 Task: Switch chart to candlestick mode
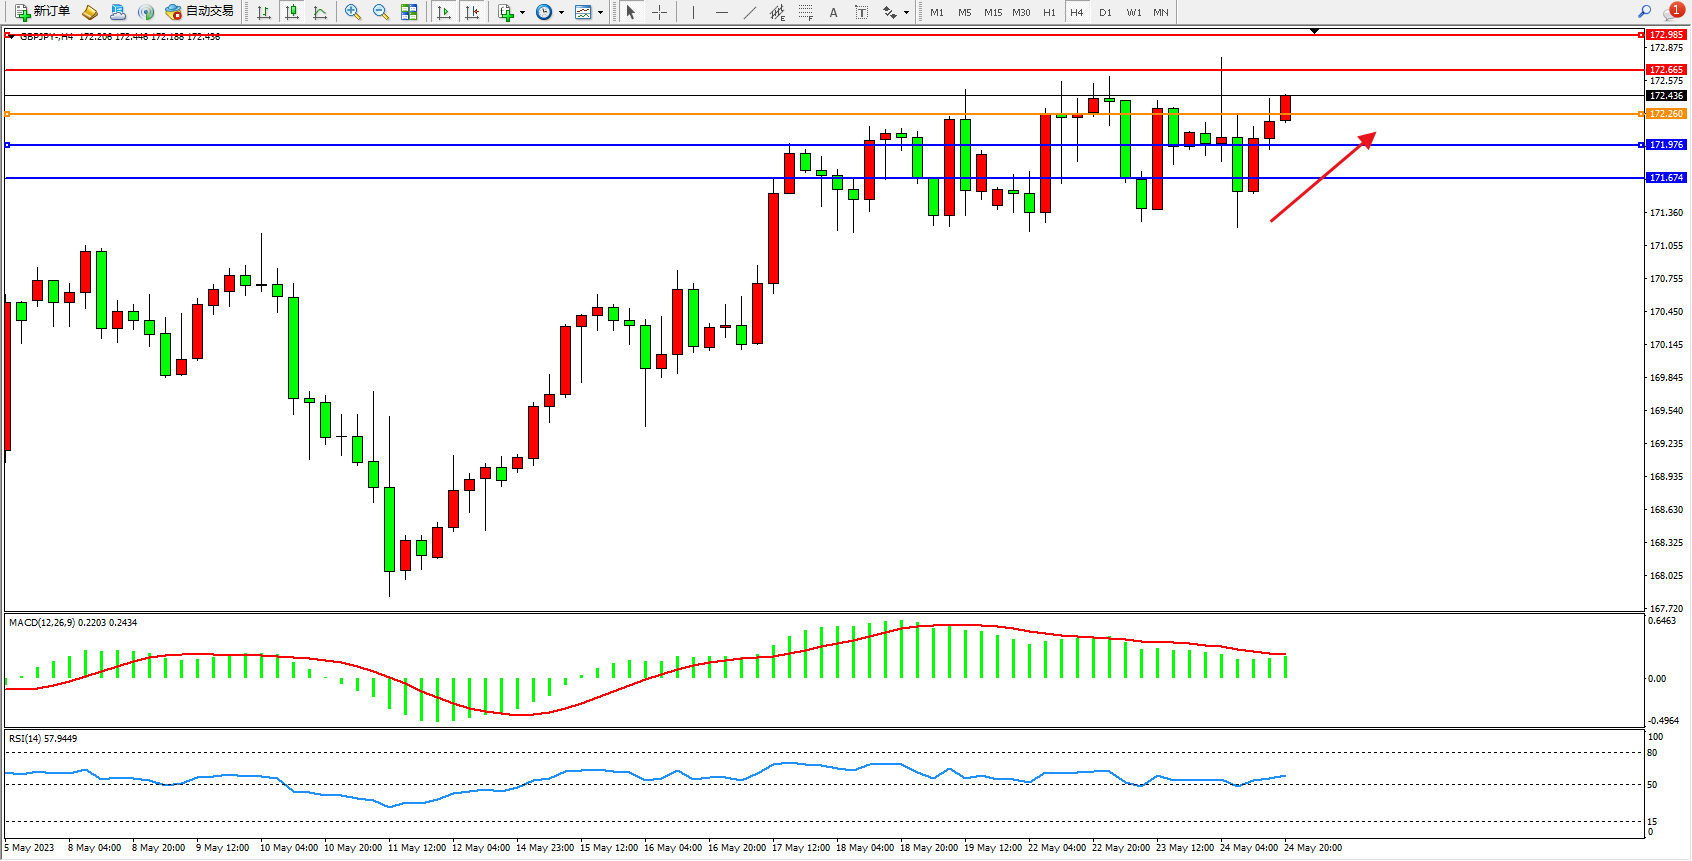point(292,12)
